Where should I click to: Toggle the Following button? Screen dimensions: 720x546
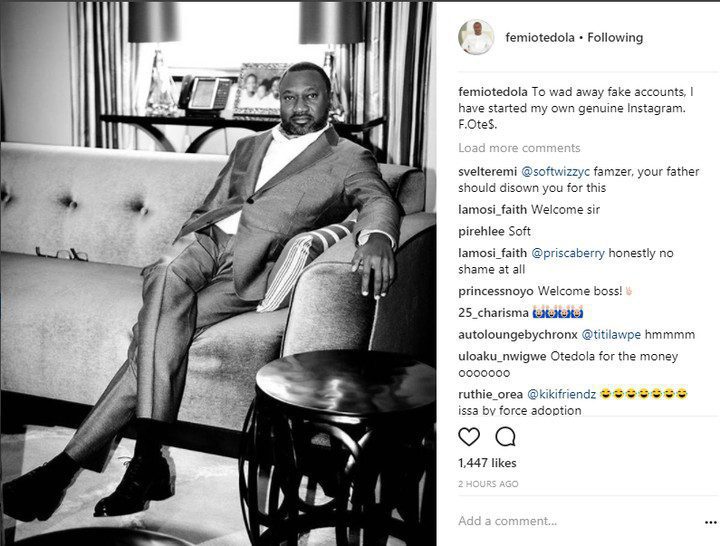616,38
